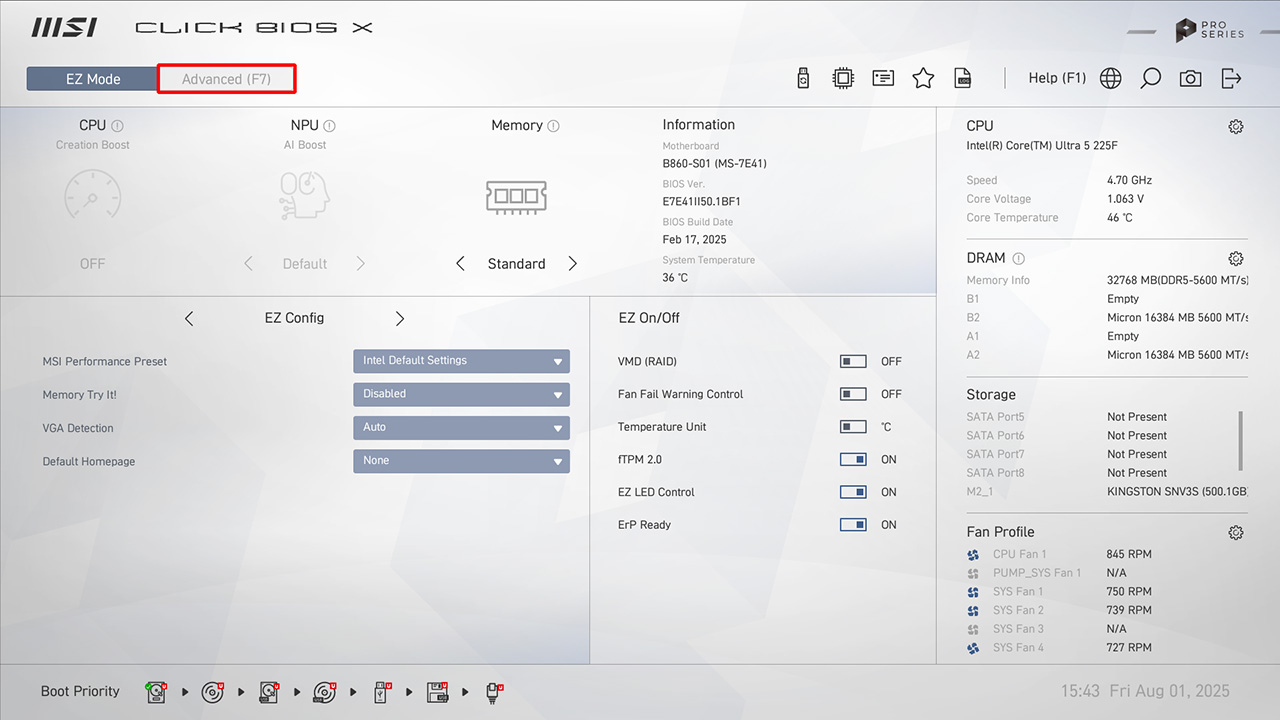Click the Storage list scrollbar
This screenshot has height=720, width=1280.
click(x=1241, y=440)
